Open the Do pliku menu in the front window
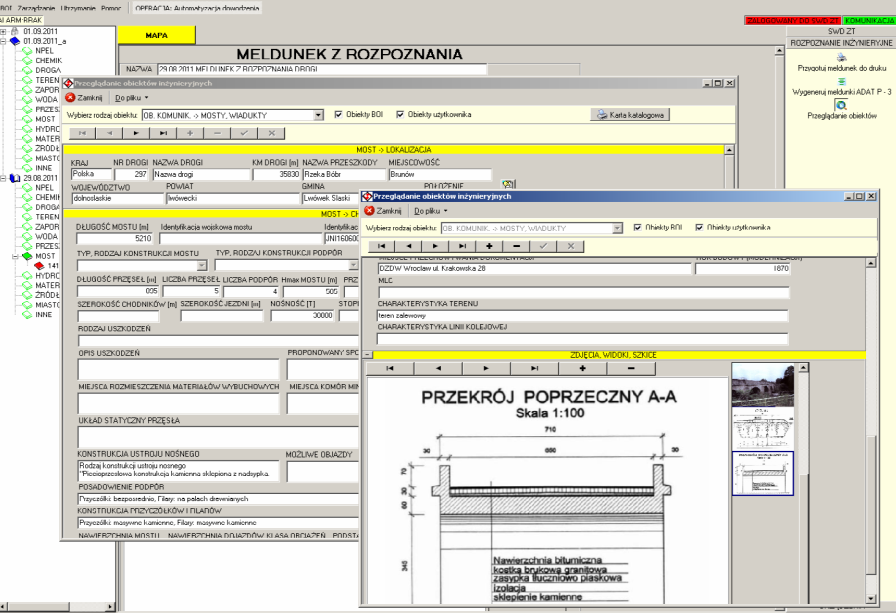The width and height of the screenshot is (896, 613). click(x=430, y=211)
